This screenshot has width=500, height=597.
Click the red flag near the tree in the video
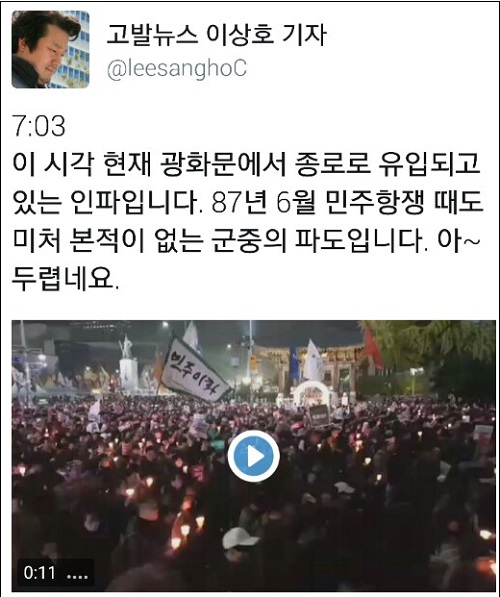point(372,348)
